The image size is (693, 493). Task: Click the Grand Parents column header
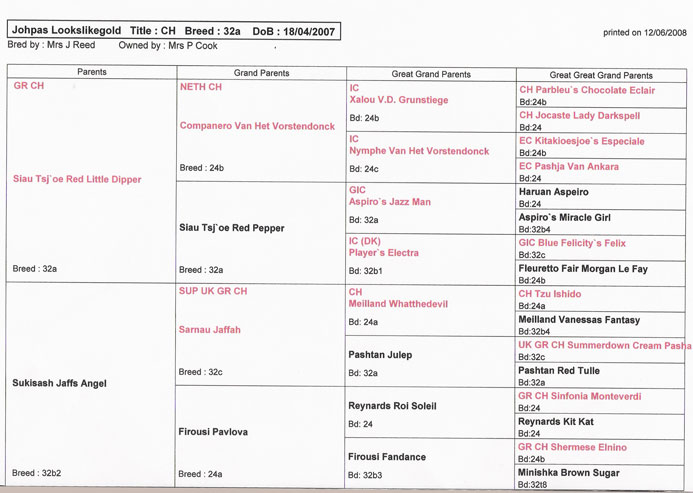pyautogui.click(x=261, y=74)
